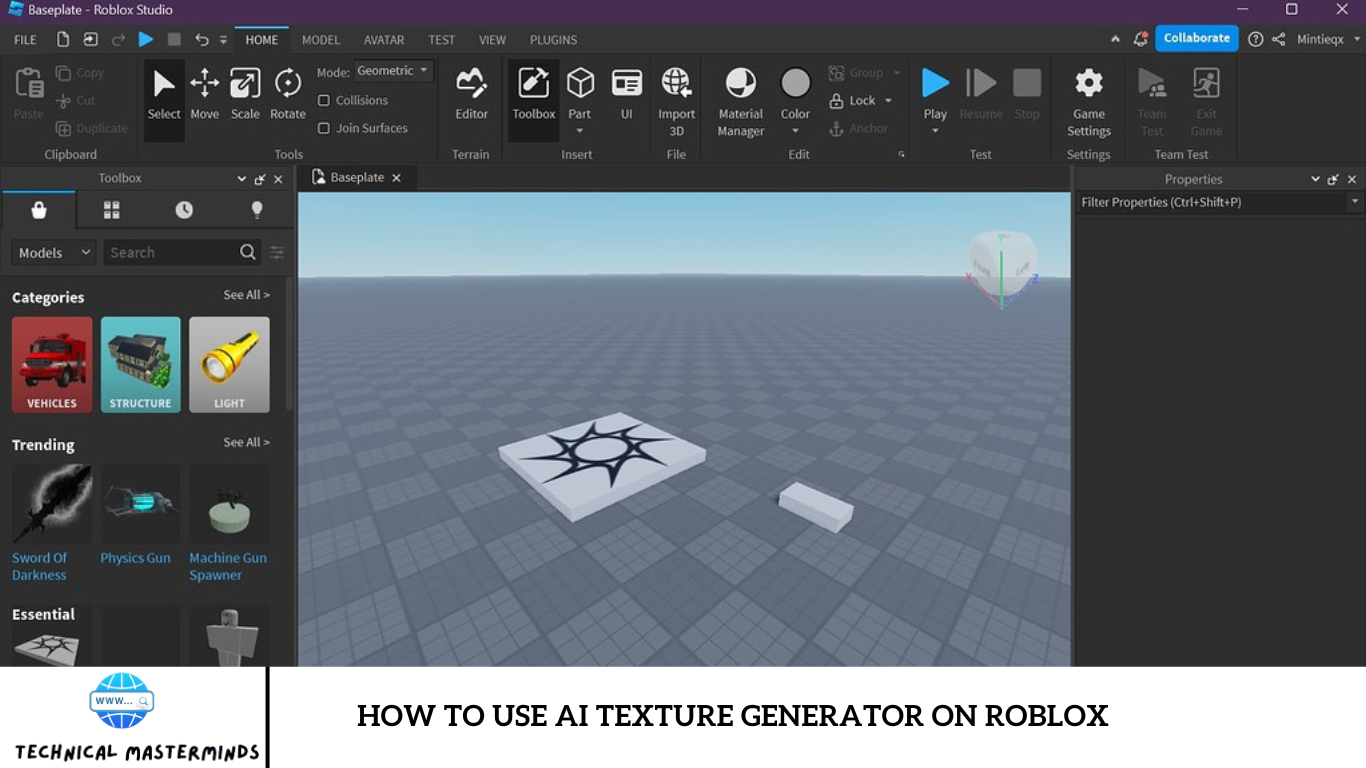Select the Rotate tool
This screenshot has width=1366, height=768.
pyautogui.click(x=288, y=95)
